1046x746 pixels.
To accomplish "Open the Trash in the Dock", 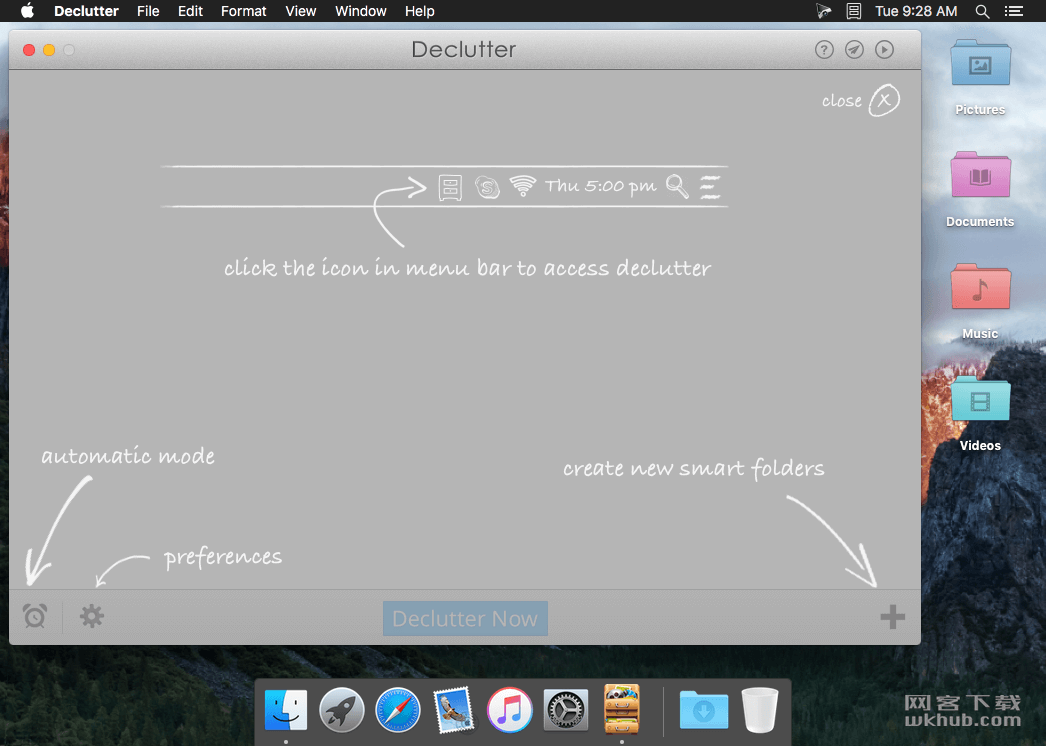I will 760,710.
